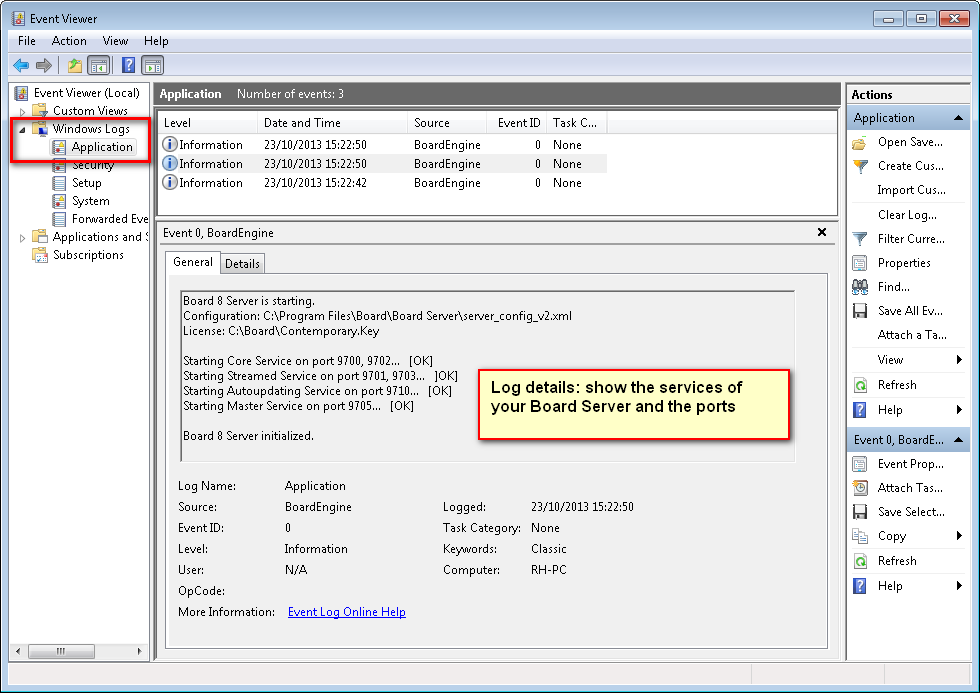Viewport: 980px width, 693px height.
Task: Click the tree scrollbar left arrow
Action: [x=18, y=652]
